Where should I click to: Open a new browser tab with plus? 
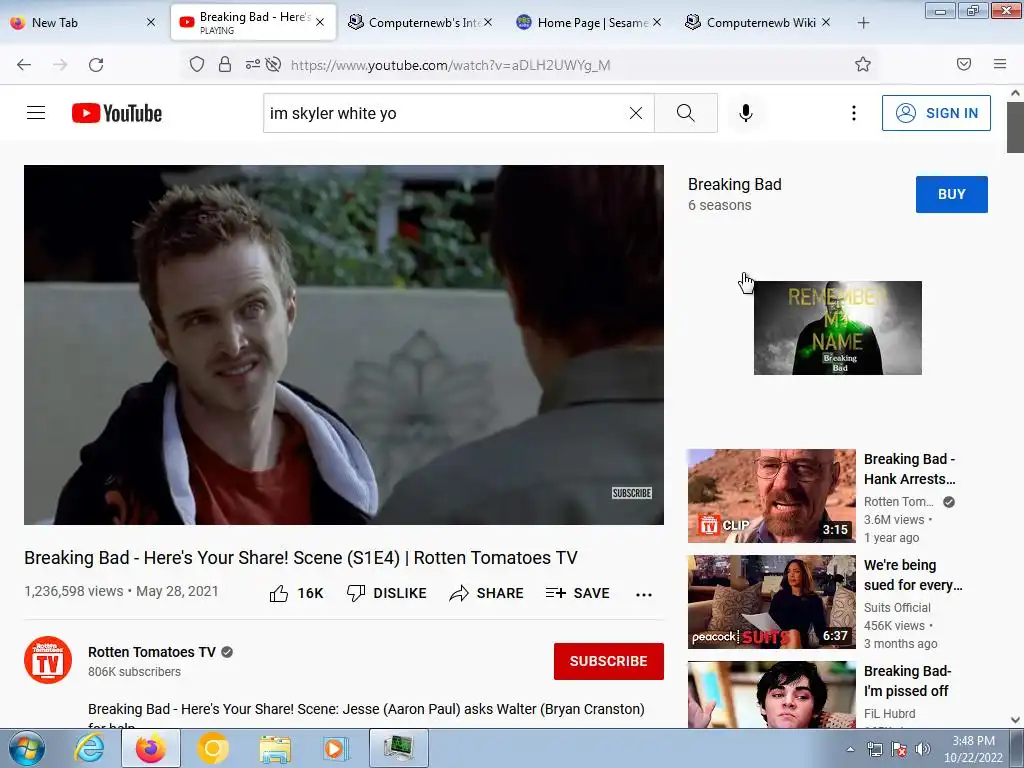[x=863, y=23]
